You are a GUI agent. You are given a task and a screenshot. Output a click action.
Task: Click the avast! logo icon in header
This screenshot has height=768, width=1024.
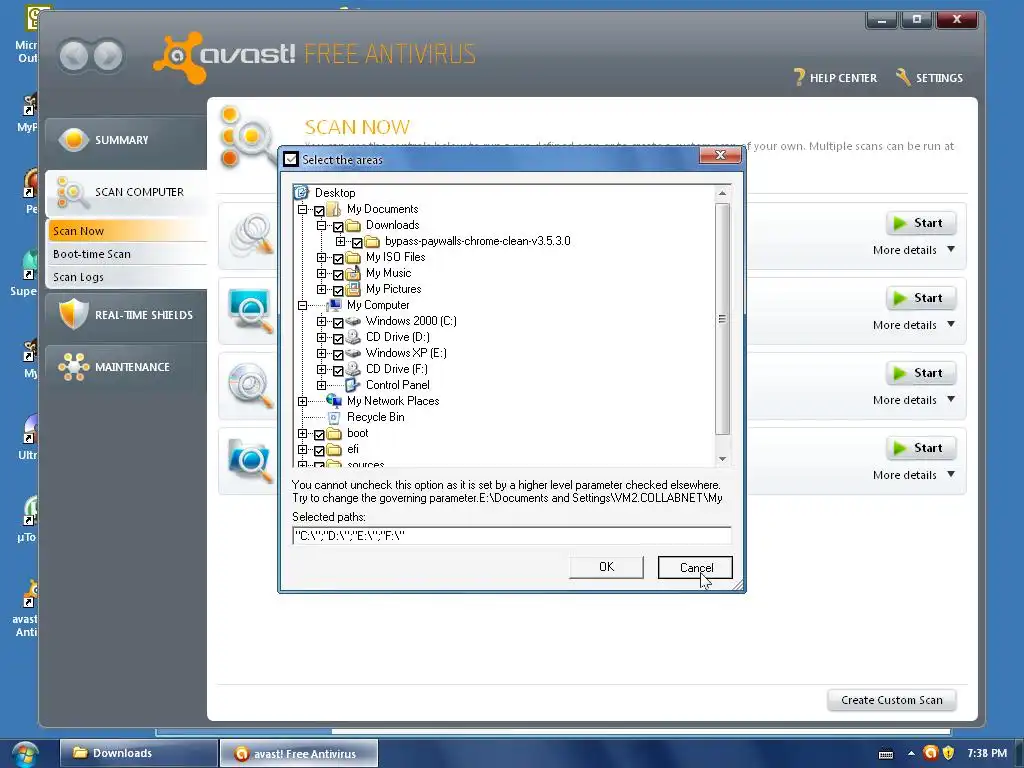coord(178,57)
